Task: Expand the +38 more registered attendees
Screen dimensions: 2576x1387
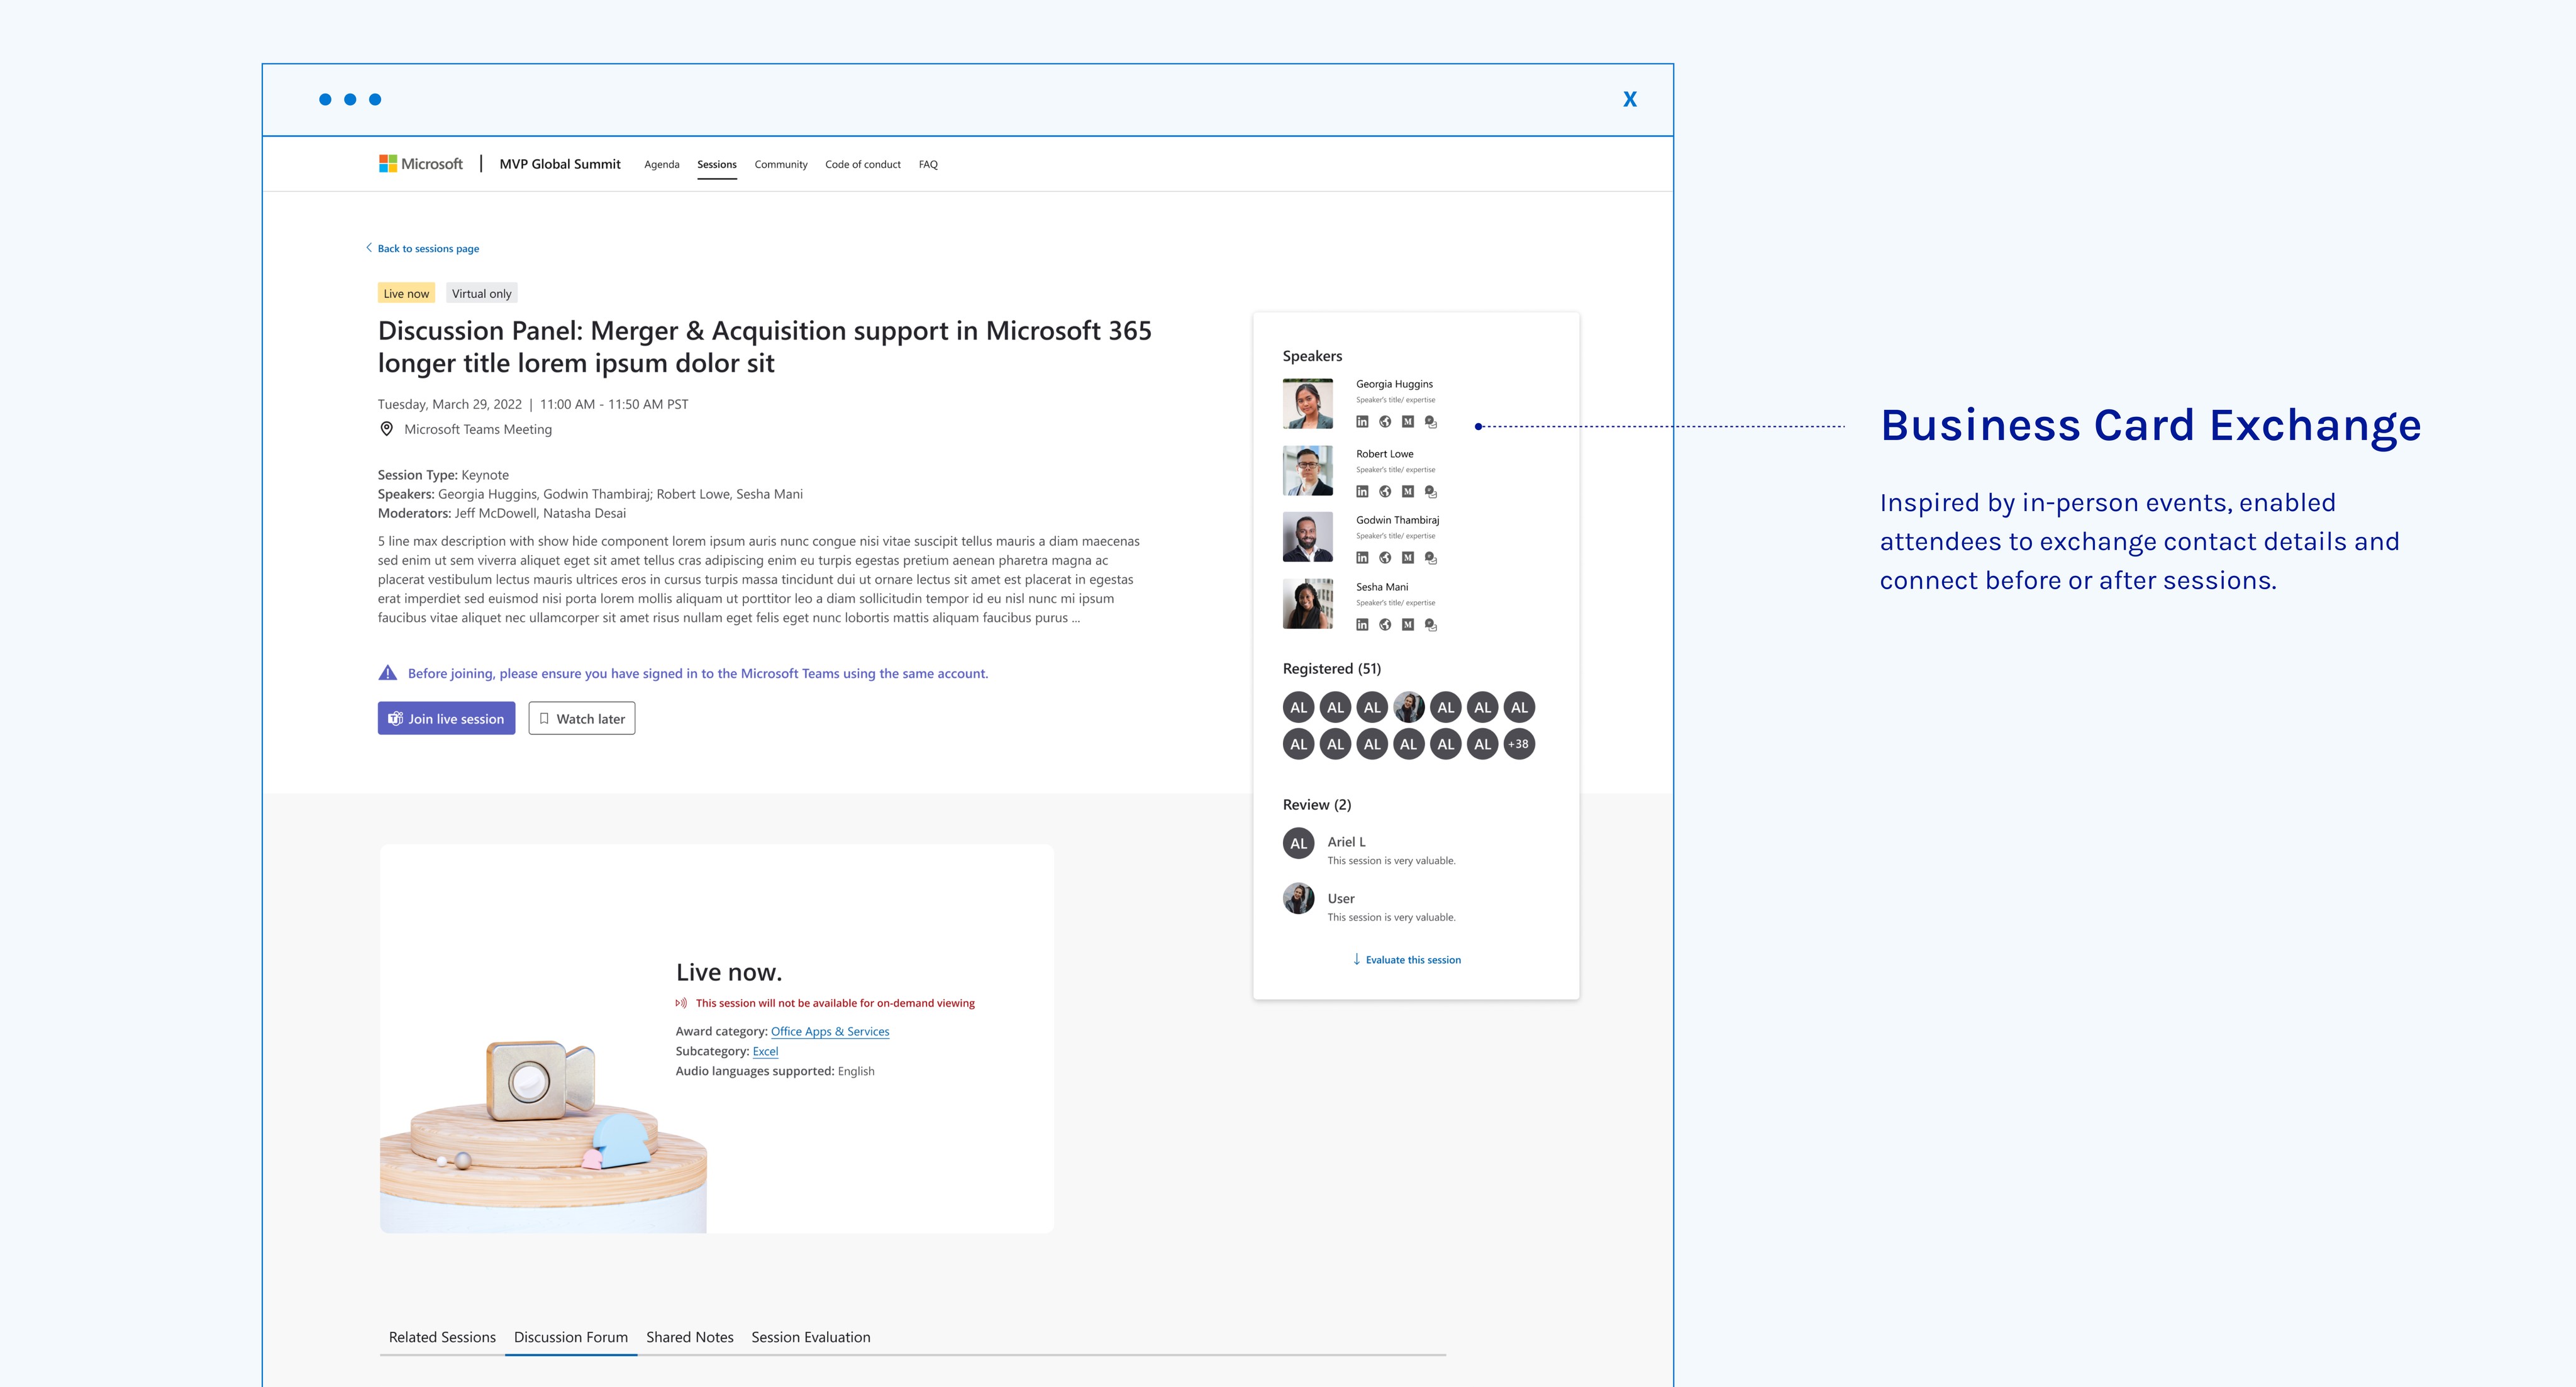Action: coord(1518,744)
